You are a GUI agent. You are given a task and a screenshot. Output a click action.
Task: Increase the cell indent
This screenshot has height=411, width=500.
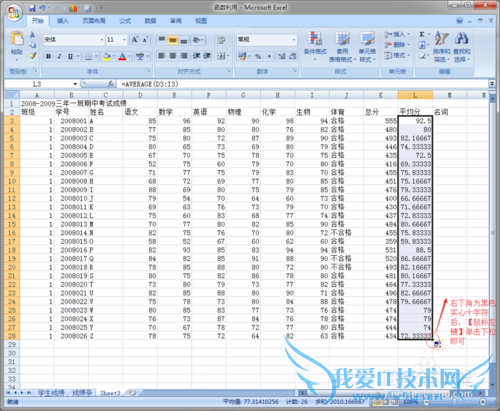[207, 56]
